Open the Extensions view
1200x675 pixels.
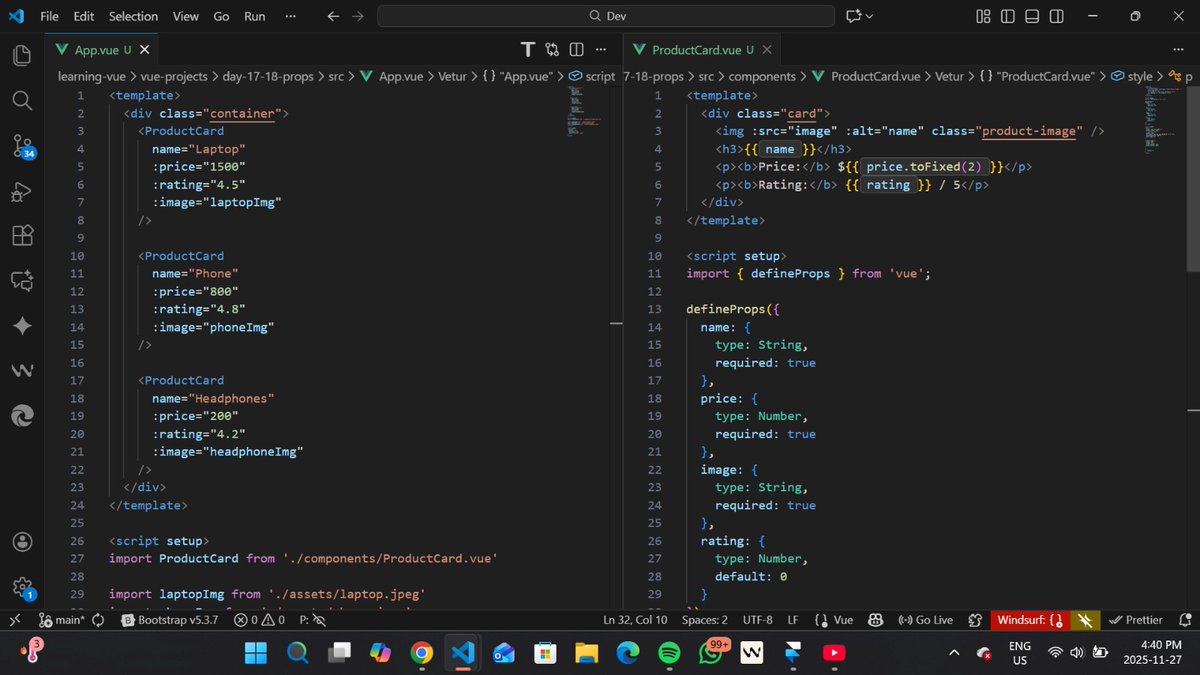pos(21,236)
